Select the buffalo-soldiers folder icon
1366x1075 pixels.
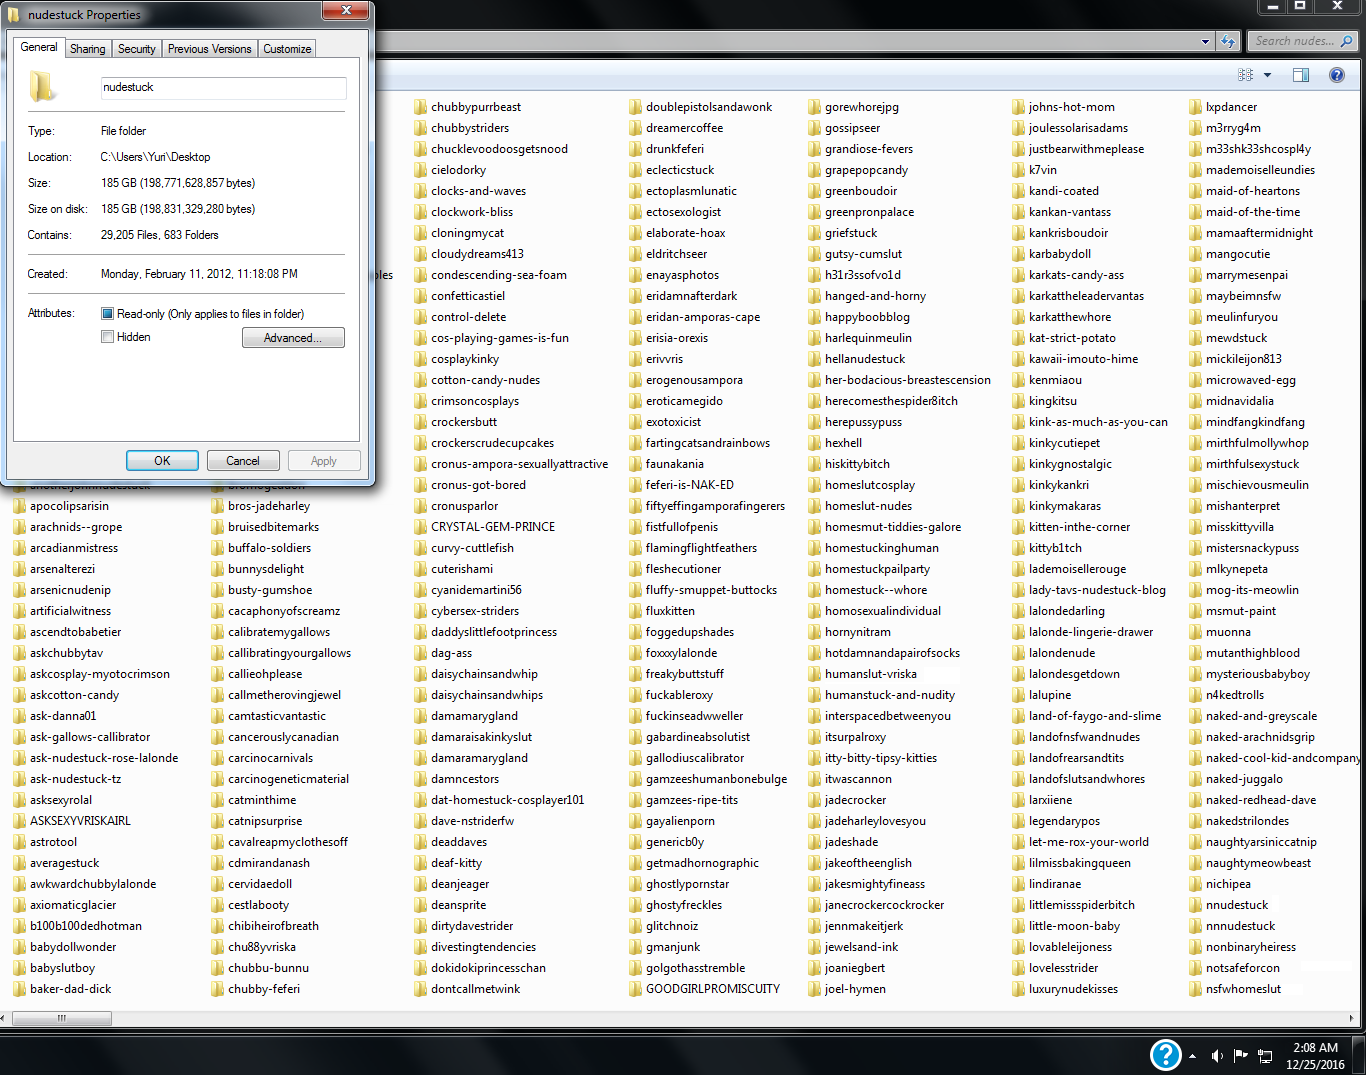click(x=218, y=548)
